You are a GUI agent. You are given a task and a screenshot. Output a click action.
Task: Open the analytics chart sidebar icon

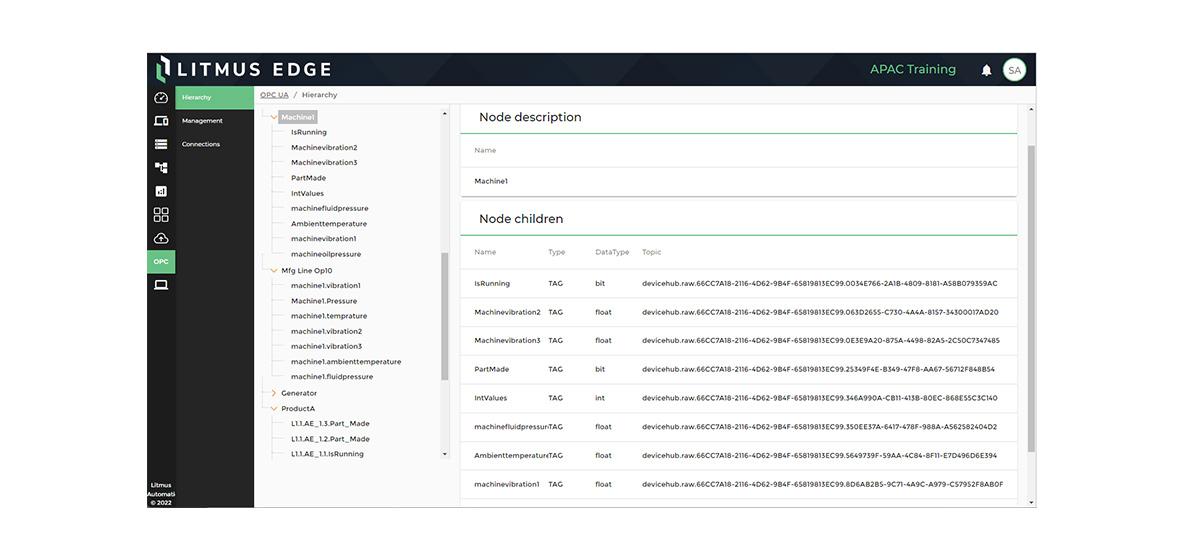[161, 191]
